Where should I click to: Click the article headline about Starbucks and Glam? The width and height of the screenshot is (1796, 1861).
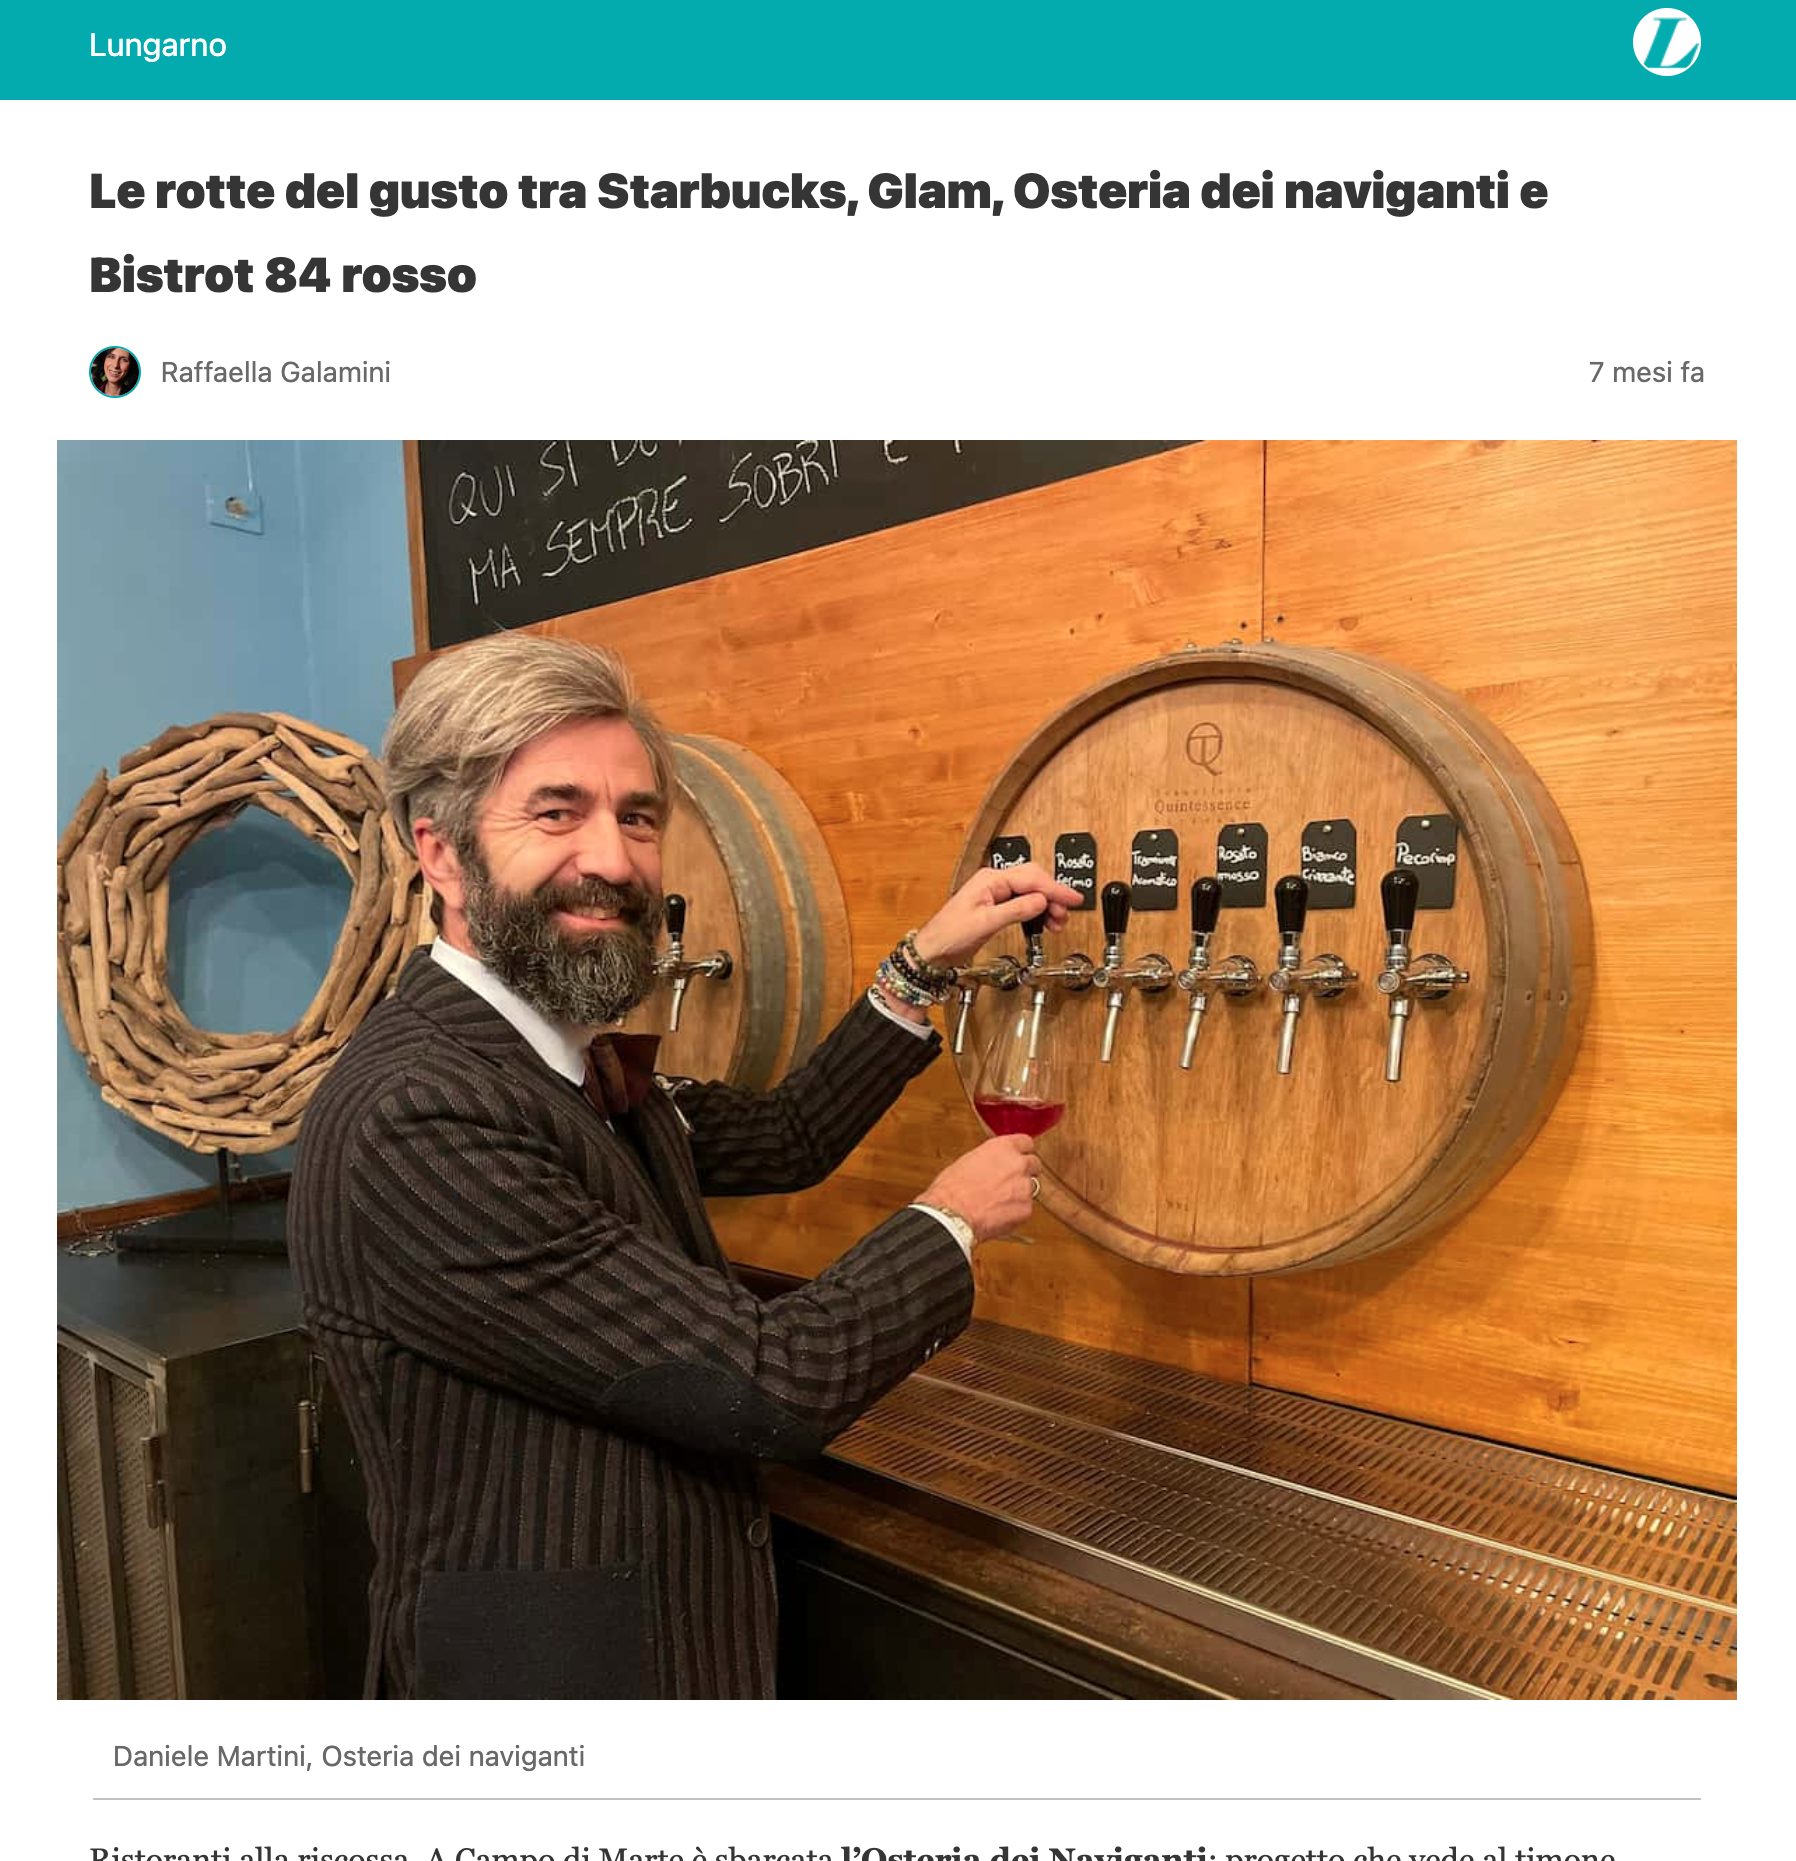click(x=818, y=233)
